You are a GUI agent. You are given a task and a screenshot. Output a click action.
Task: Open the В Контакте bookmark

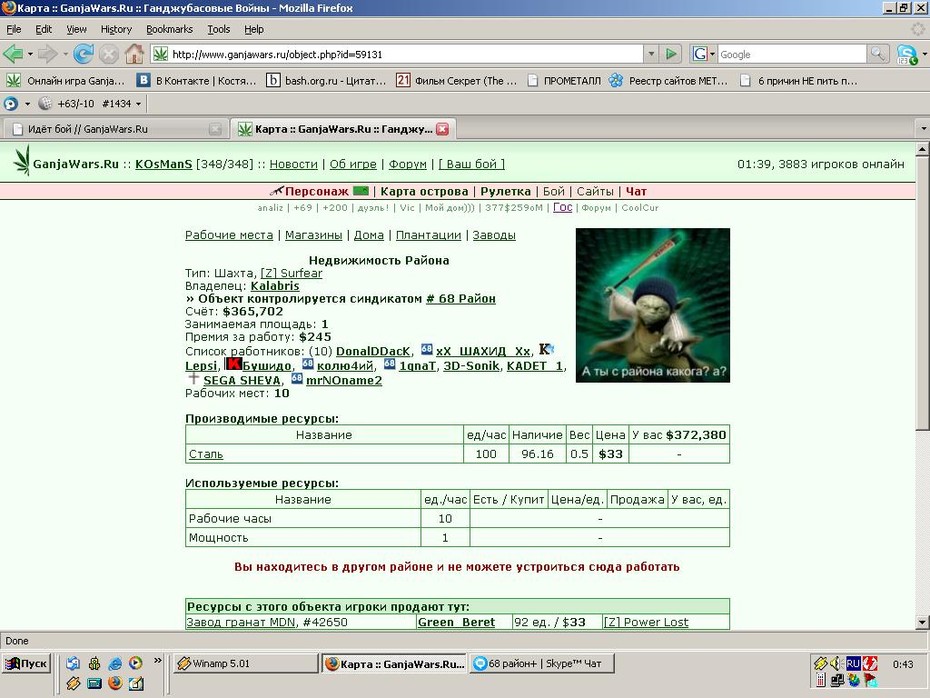pyautogui.click(x=196, y=81)
